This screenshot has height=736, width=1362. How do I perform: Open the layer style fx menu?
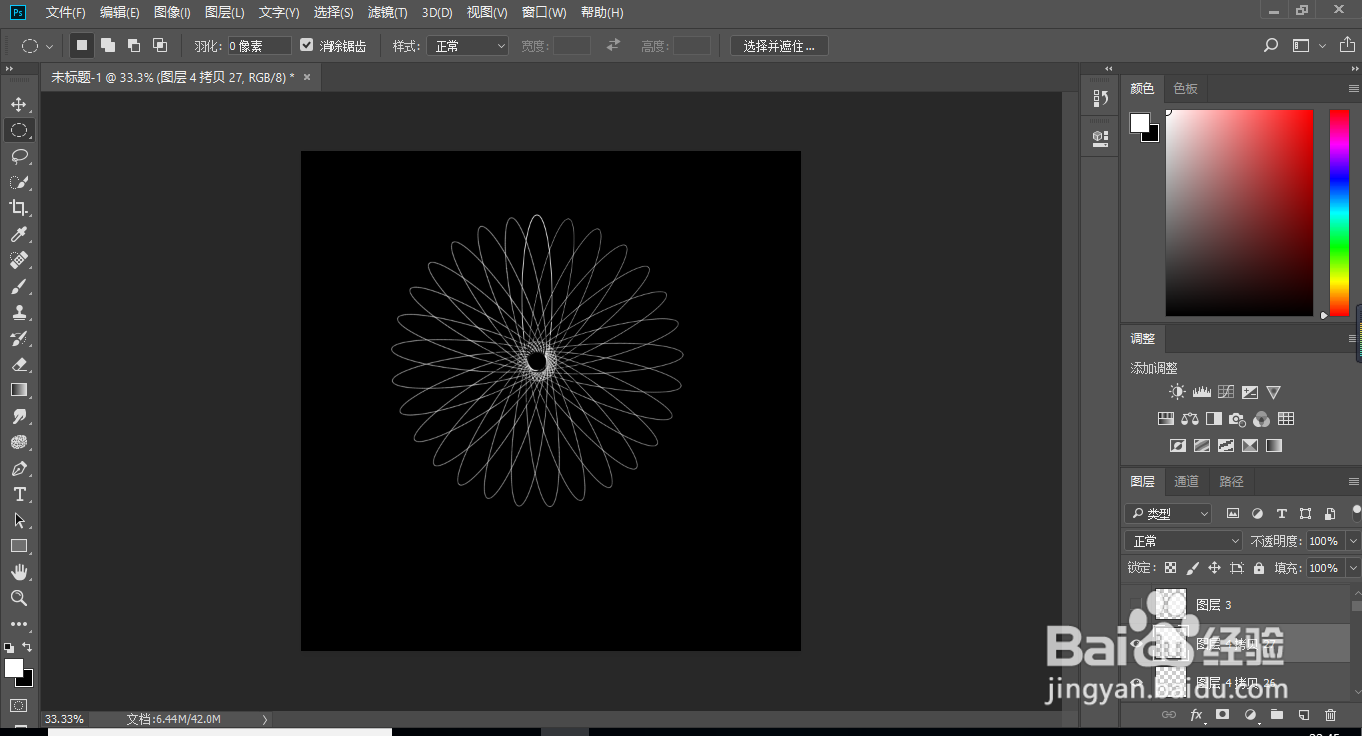tap(1196, 715)
